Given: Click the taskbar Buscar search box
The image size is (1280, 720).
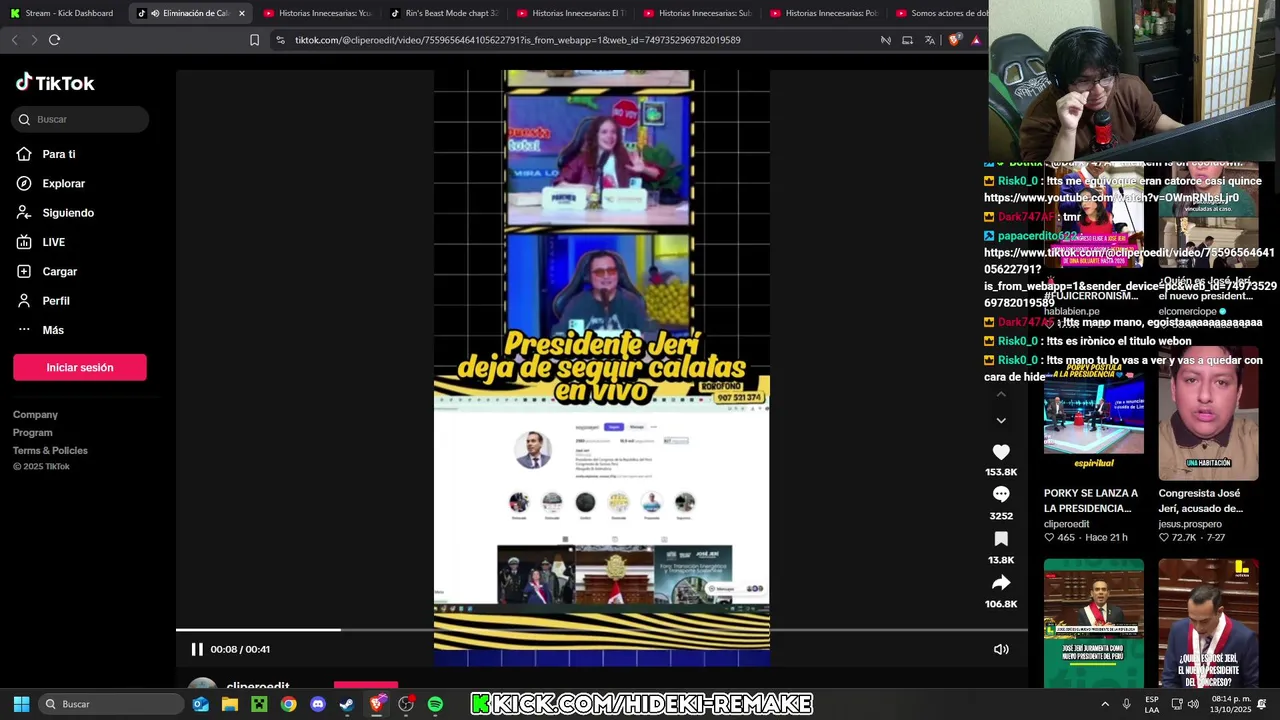Looking at the screenshot, I should point(111,704).
